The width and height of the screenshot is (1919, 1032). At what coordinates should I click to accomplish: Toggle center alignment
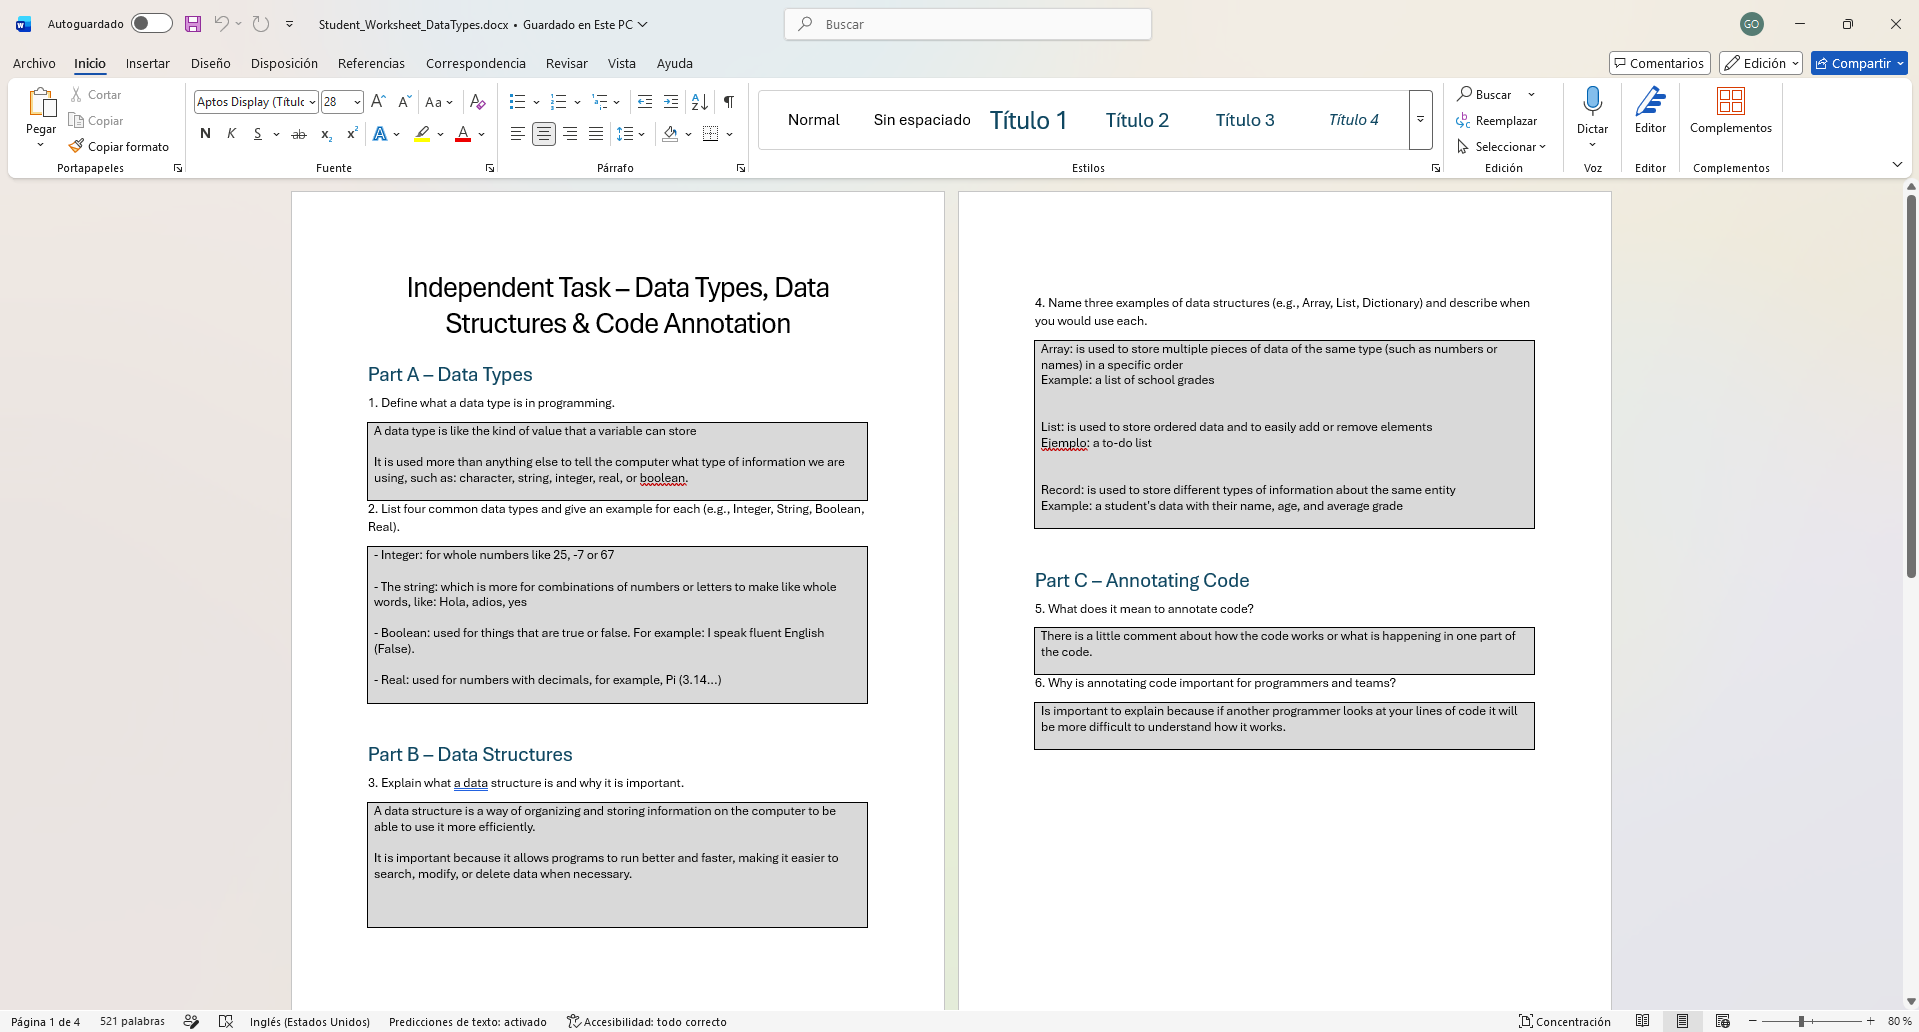(x=544, y=134)
